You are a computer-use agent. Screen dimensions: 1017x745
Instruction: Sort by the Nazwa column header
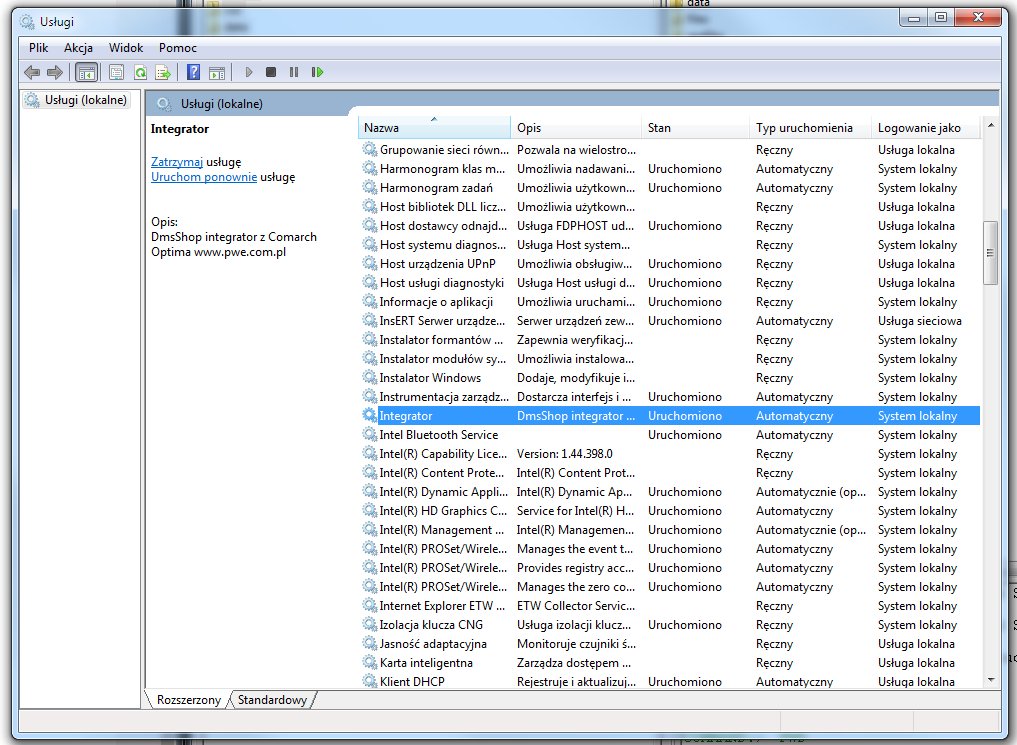(x=434, y=128)
